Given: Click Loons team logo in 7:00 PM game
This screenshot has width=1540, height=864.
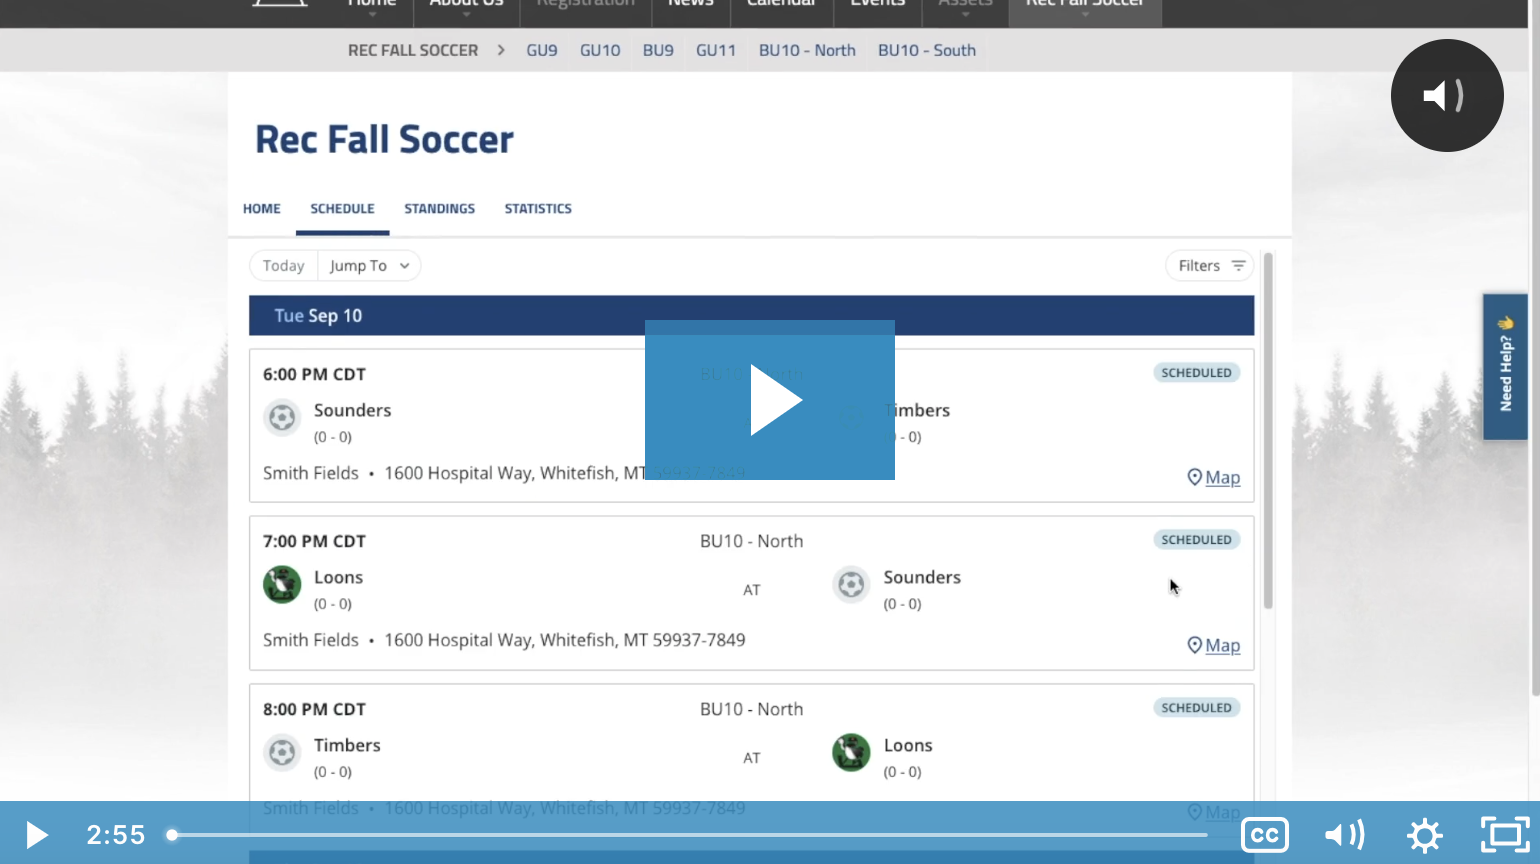Looking at the screenshot, I should click(282, 584).
